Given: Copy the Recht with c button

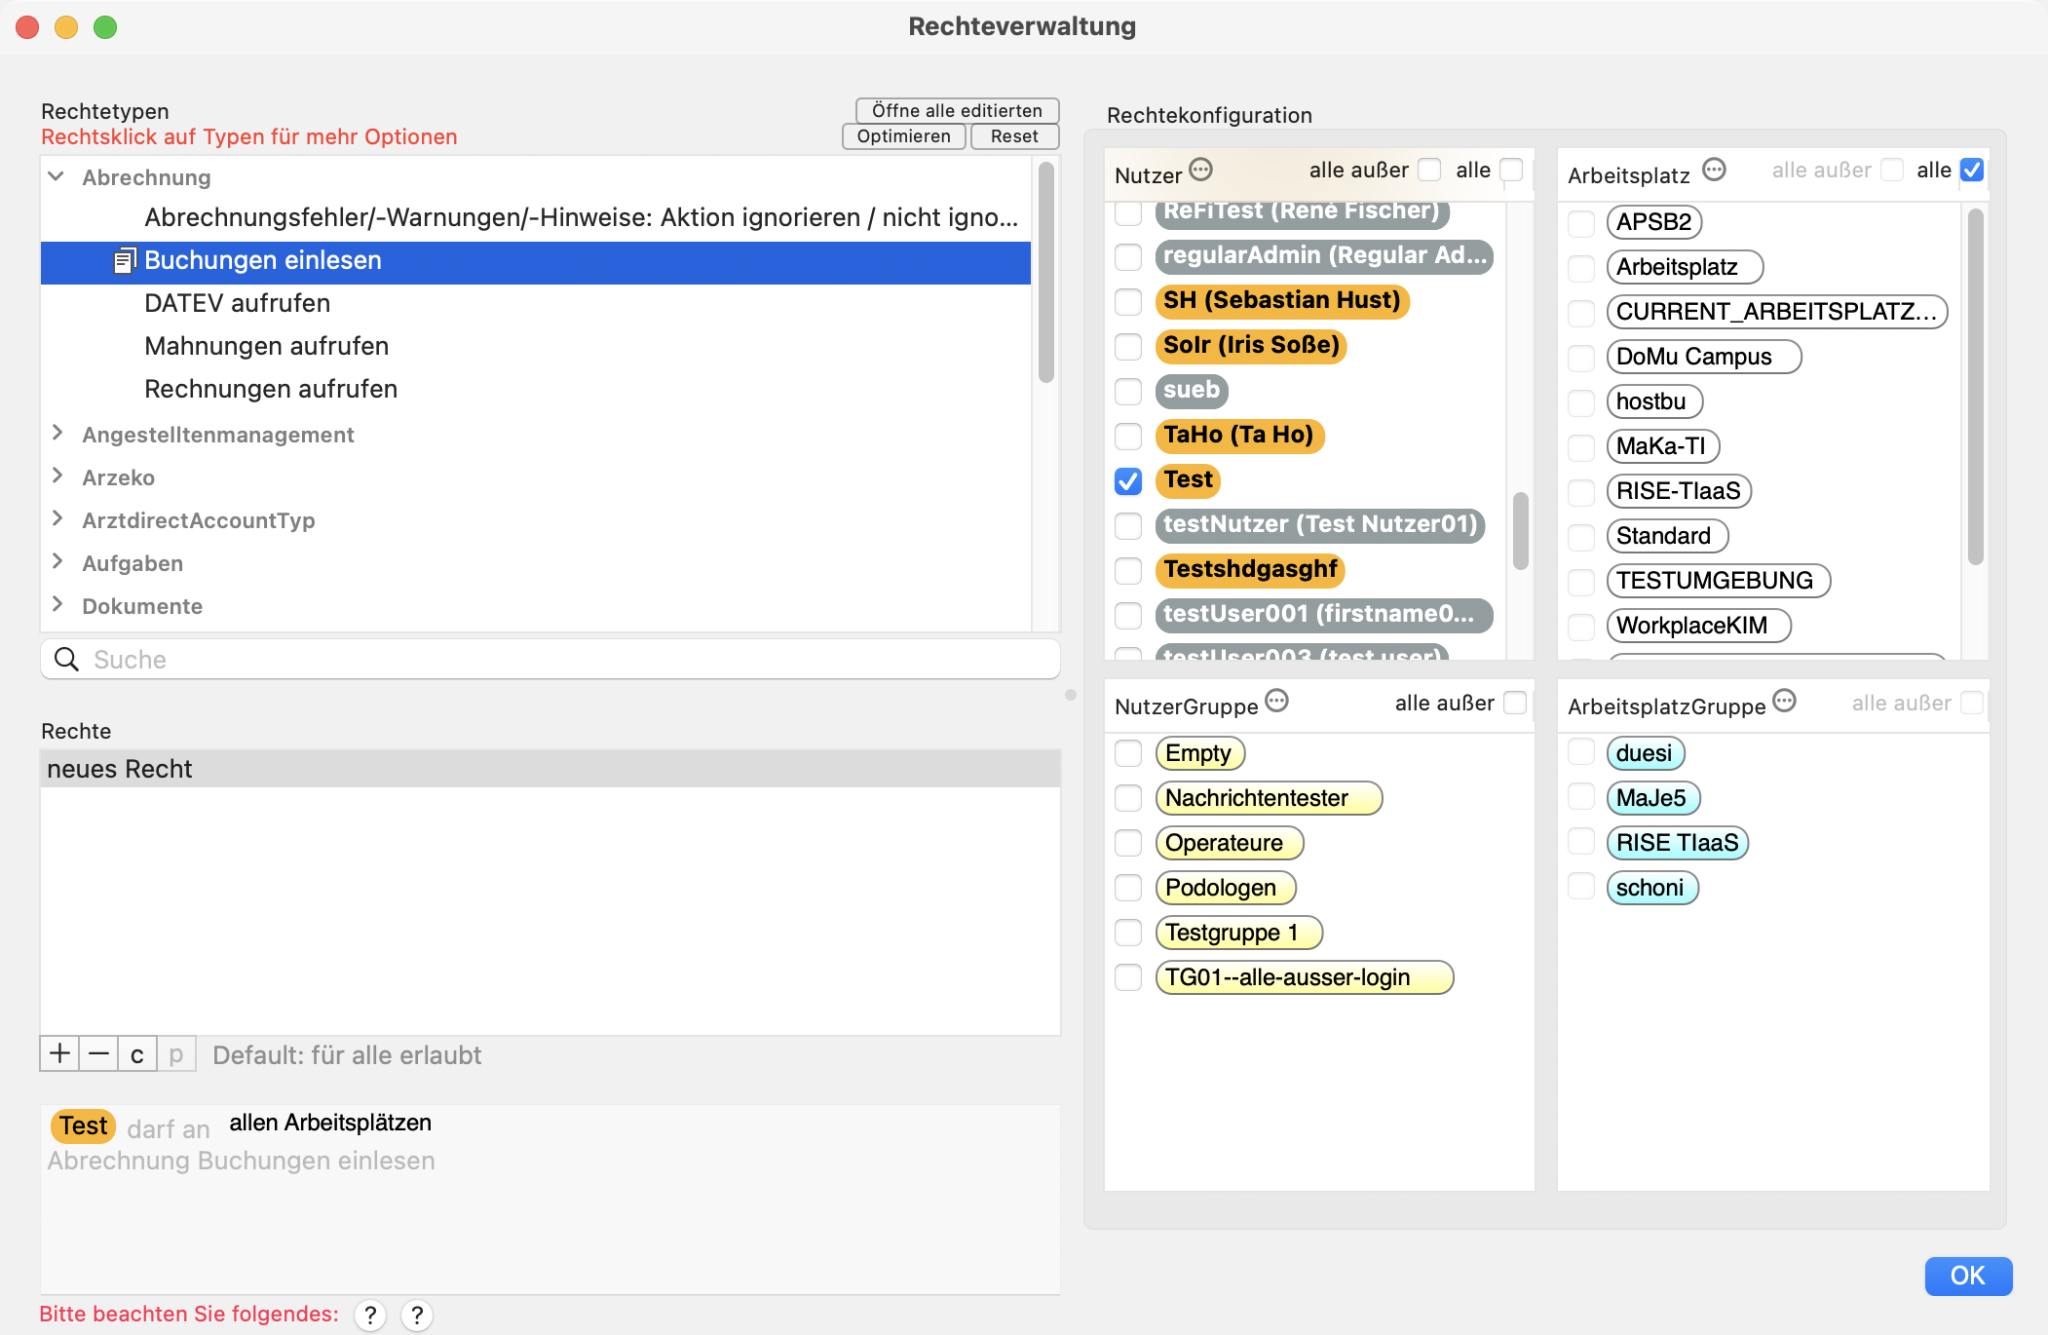Looking at the screenshot, I should pyautogui.click(x=137, y=1054).
